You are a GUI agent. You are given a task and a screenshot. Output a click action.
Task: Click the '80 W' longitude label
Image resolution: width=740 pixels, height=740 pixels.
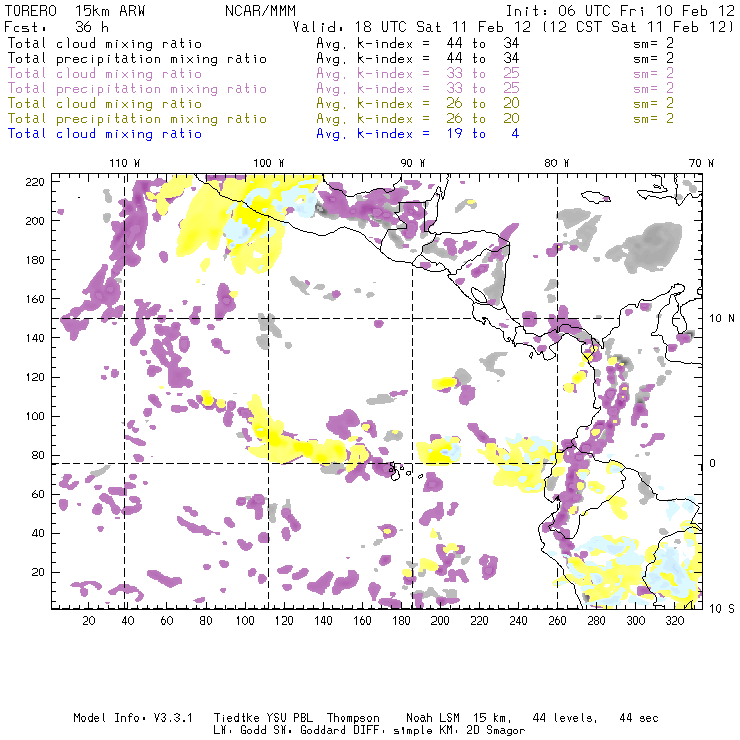pyautogui.click(x=557, y=163)
